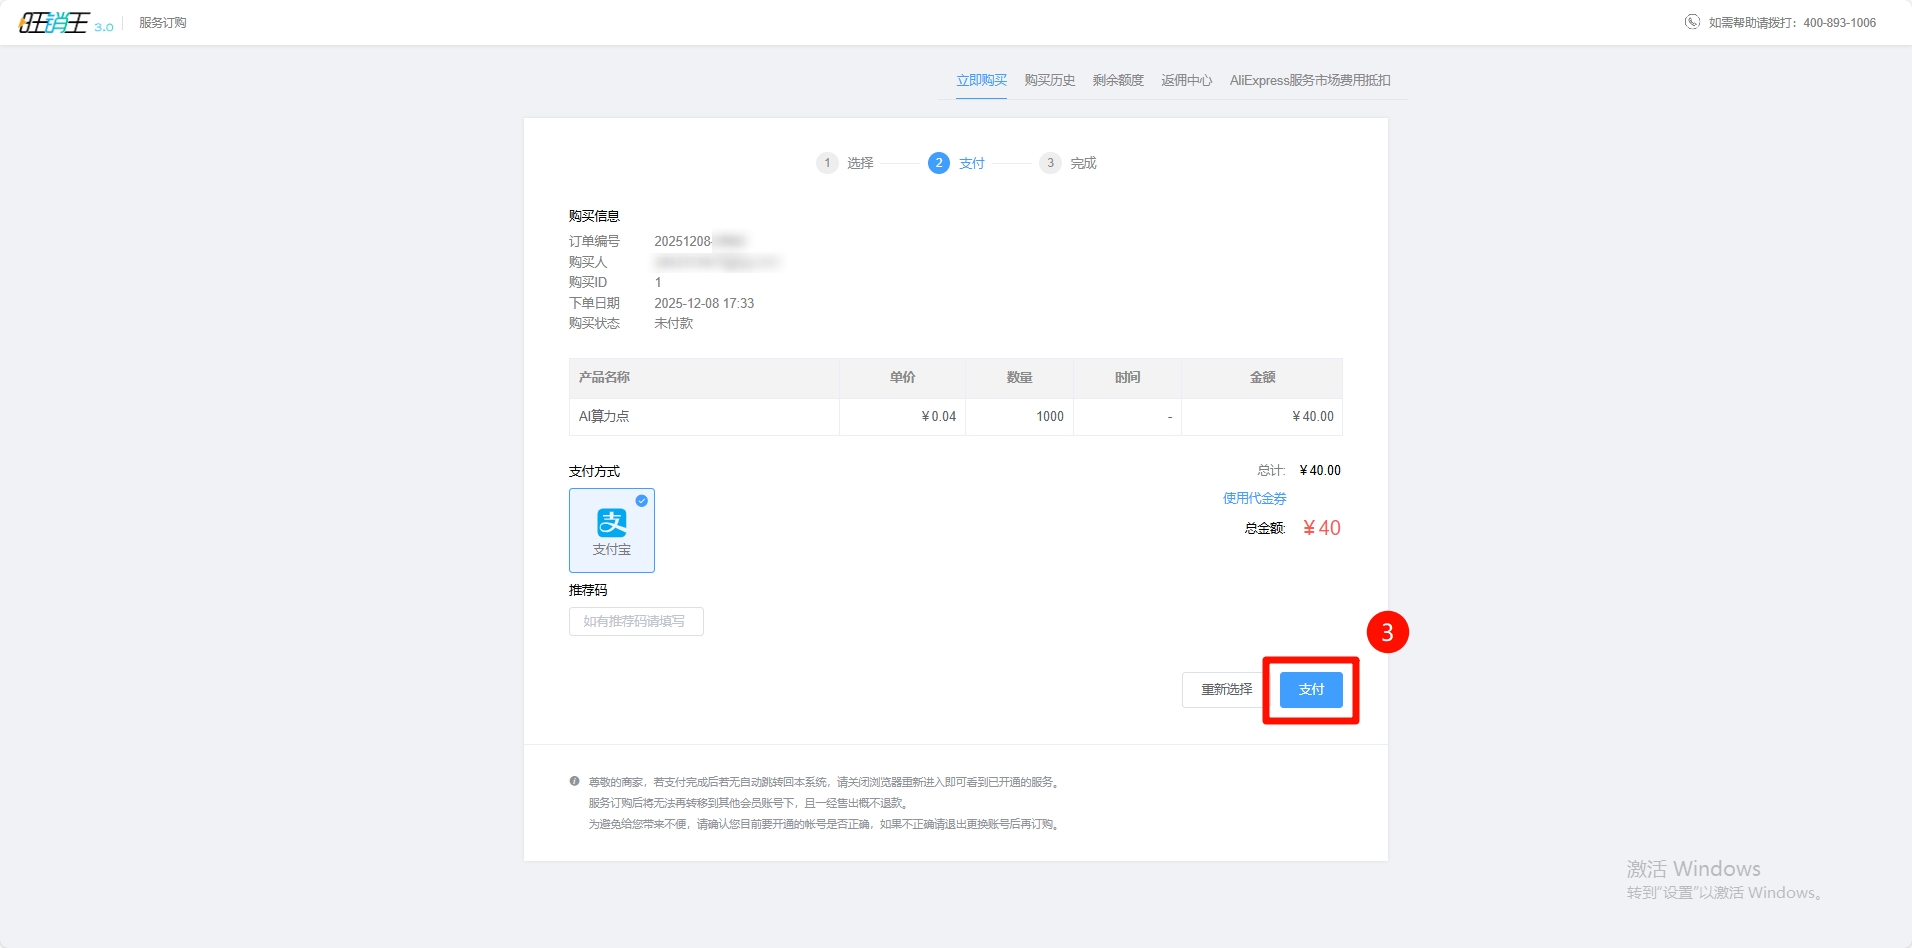1912x948 pixels.
Task: Click the 旺销王 3.0 logo
Action: [x=65, y=23]
